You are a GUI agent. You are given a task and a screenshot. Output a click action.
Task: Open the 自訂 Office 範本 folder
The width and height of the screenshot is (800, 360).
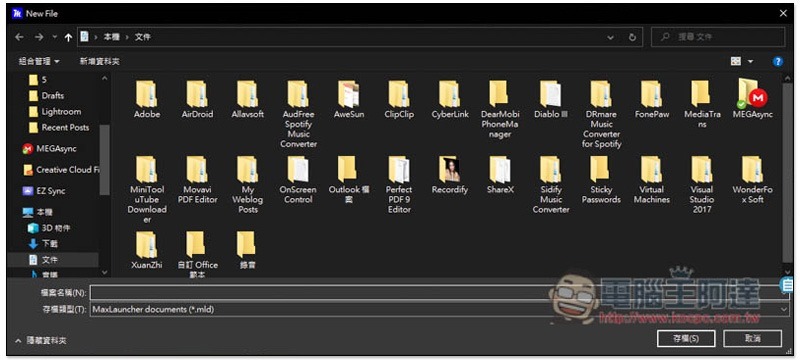(197, 254)
